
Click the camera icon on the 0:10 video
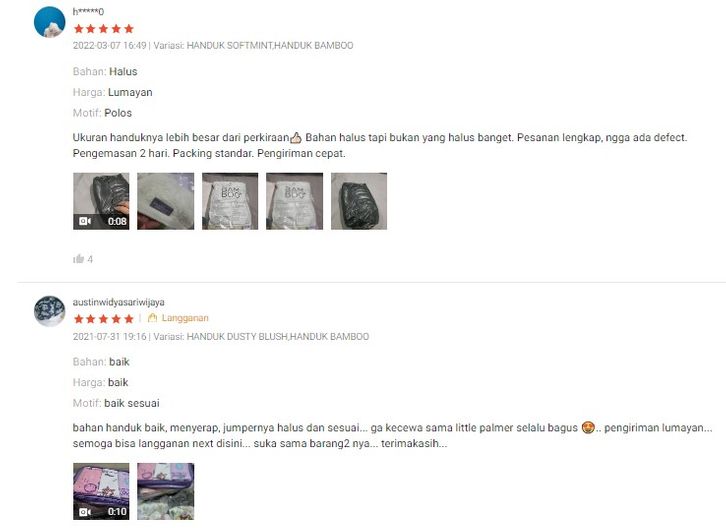pyautogui.click(x=85, y=511)
